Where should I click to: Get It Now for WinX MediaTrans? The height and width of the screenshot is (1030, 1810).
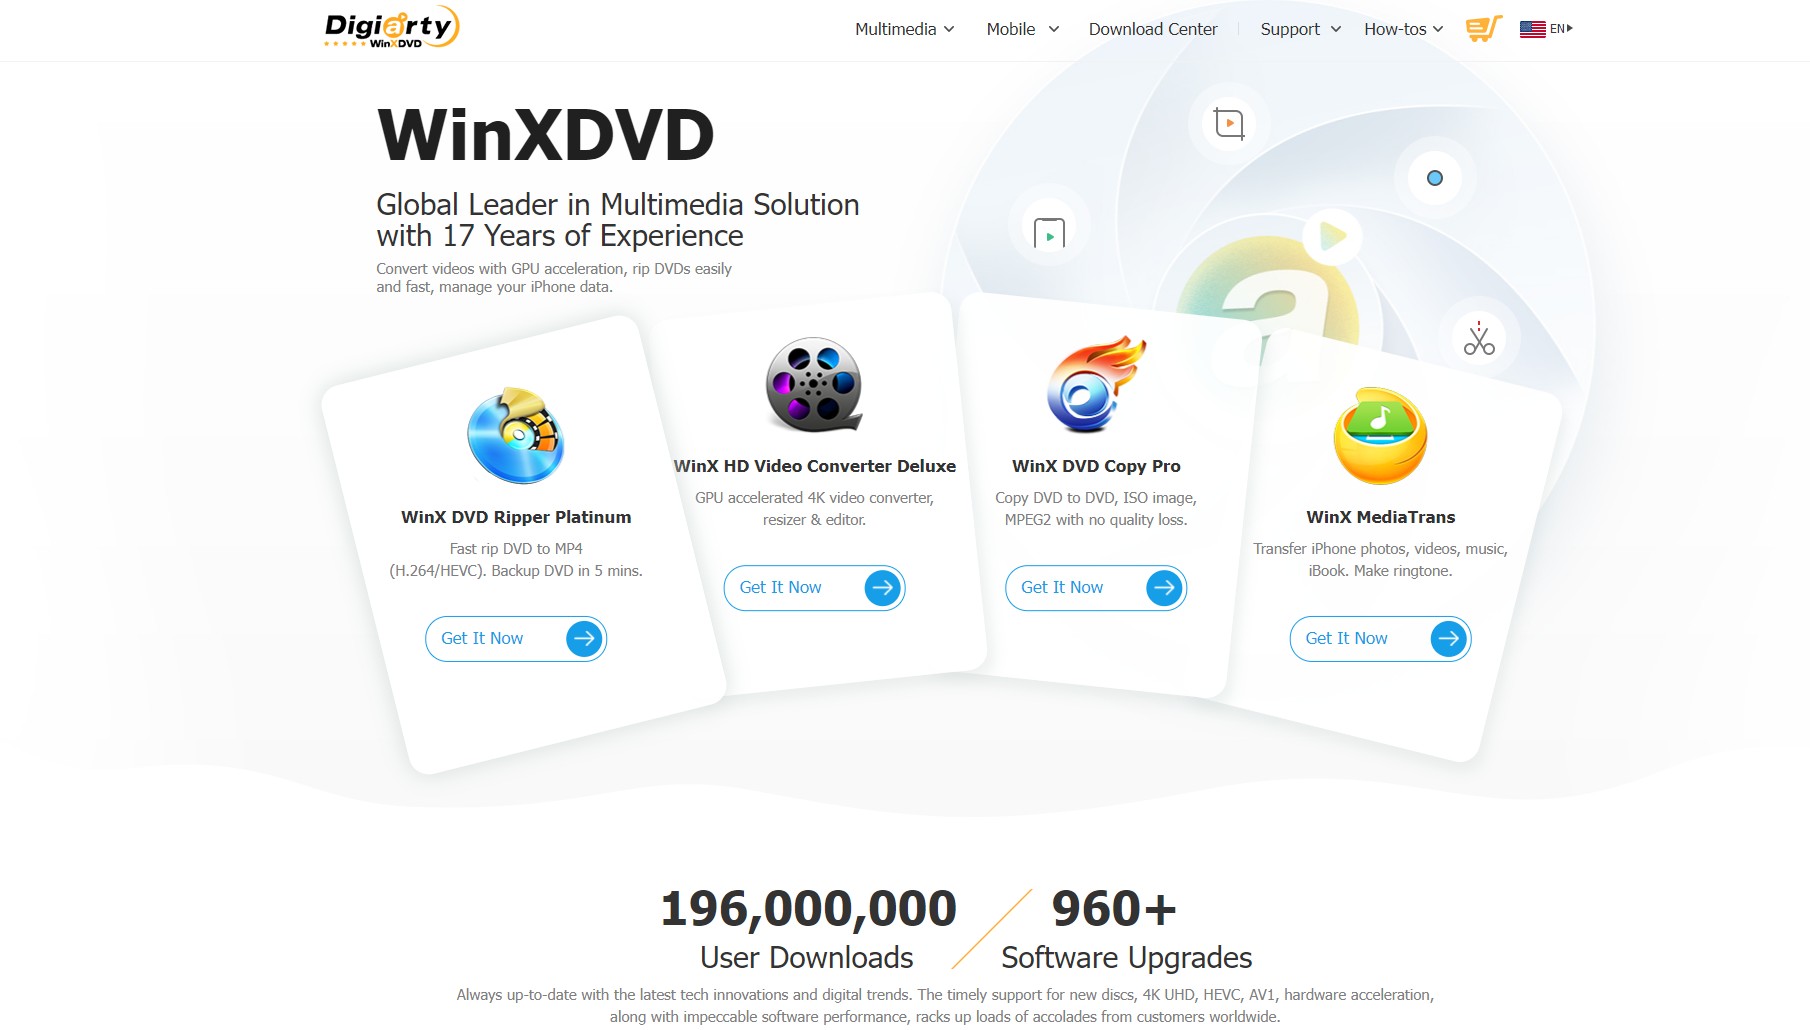pyautogui.click(x=1380, y=639)
